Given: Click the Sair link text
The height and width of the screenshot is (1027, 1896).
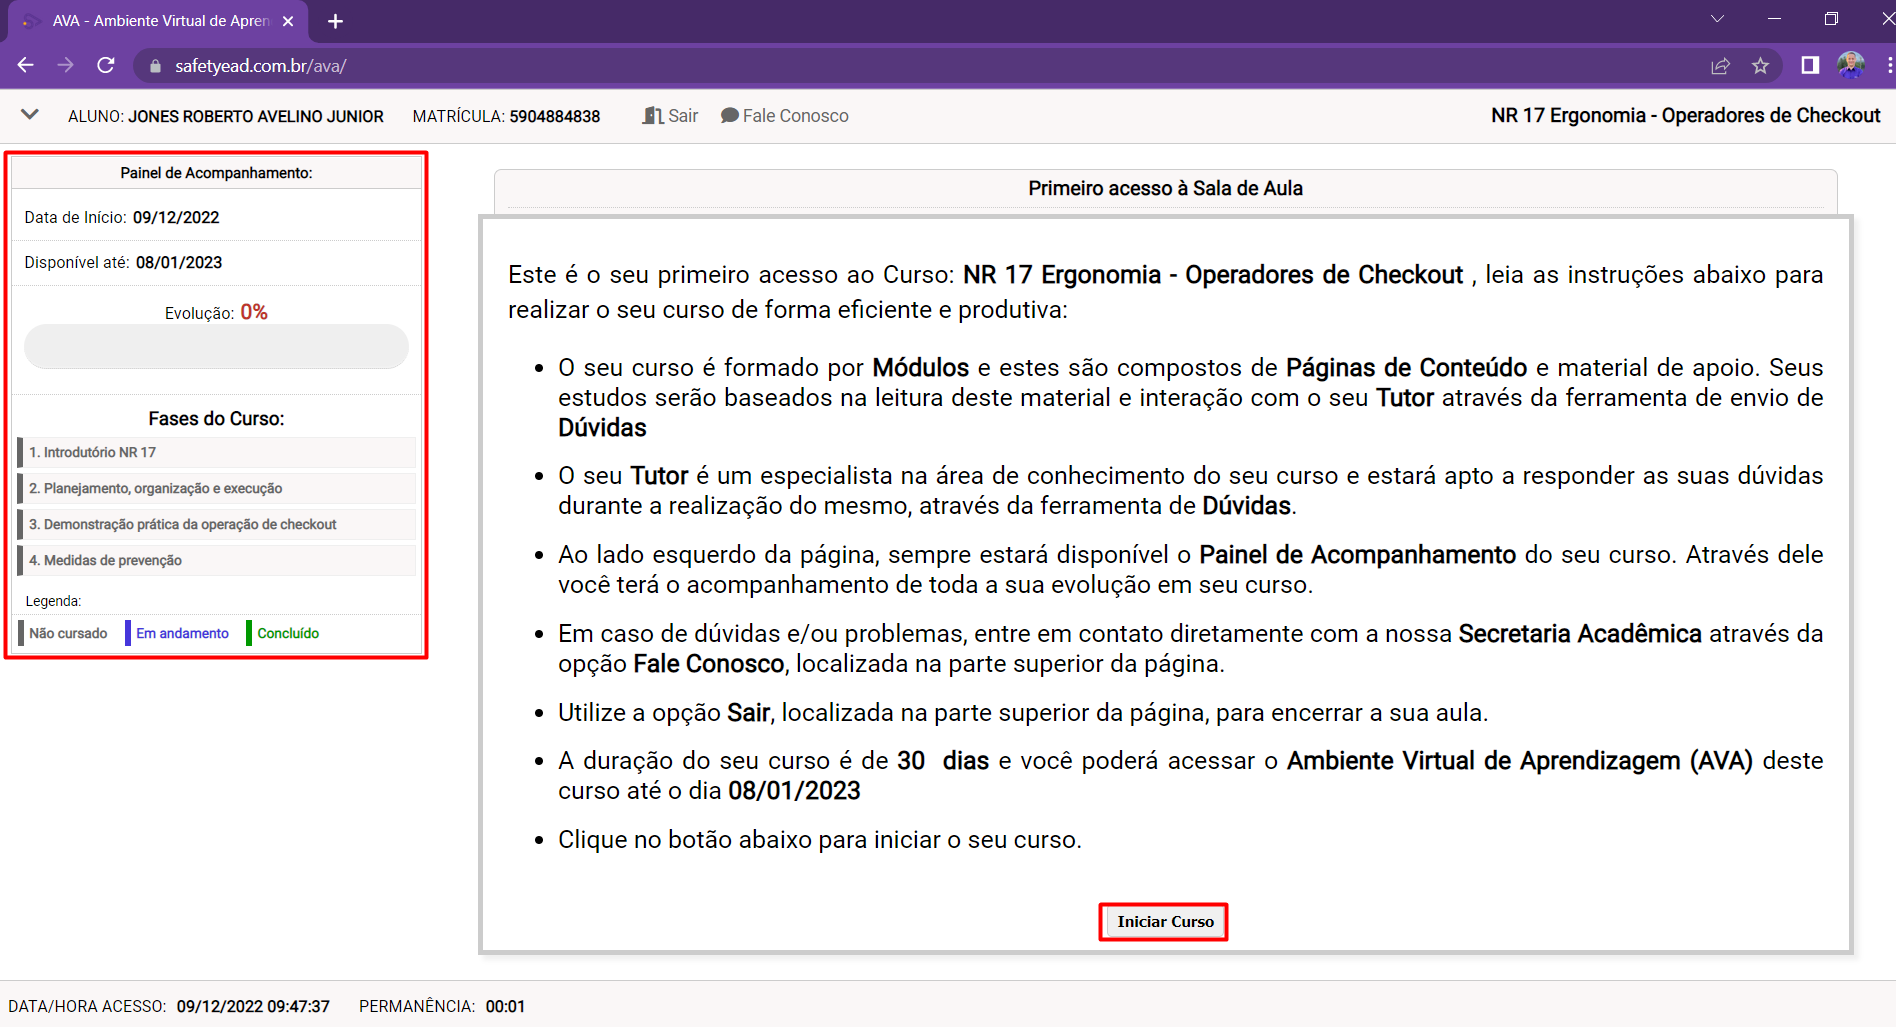Looking at the screenshot, I should click(683, 116).
